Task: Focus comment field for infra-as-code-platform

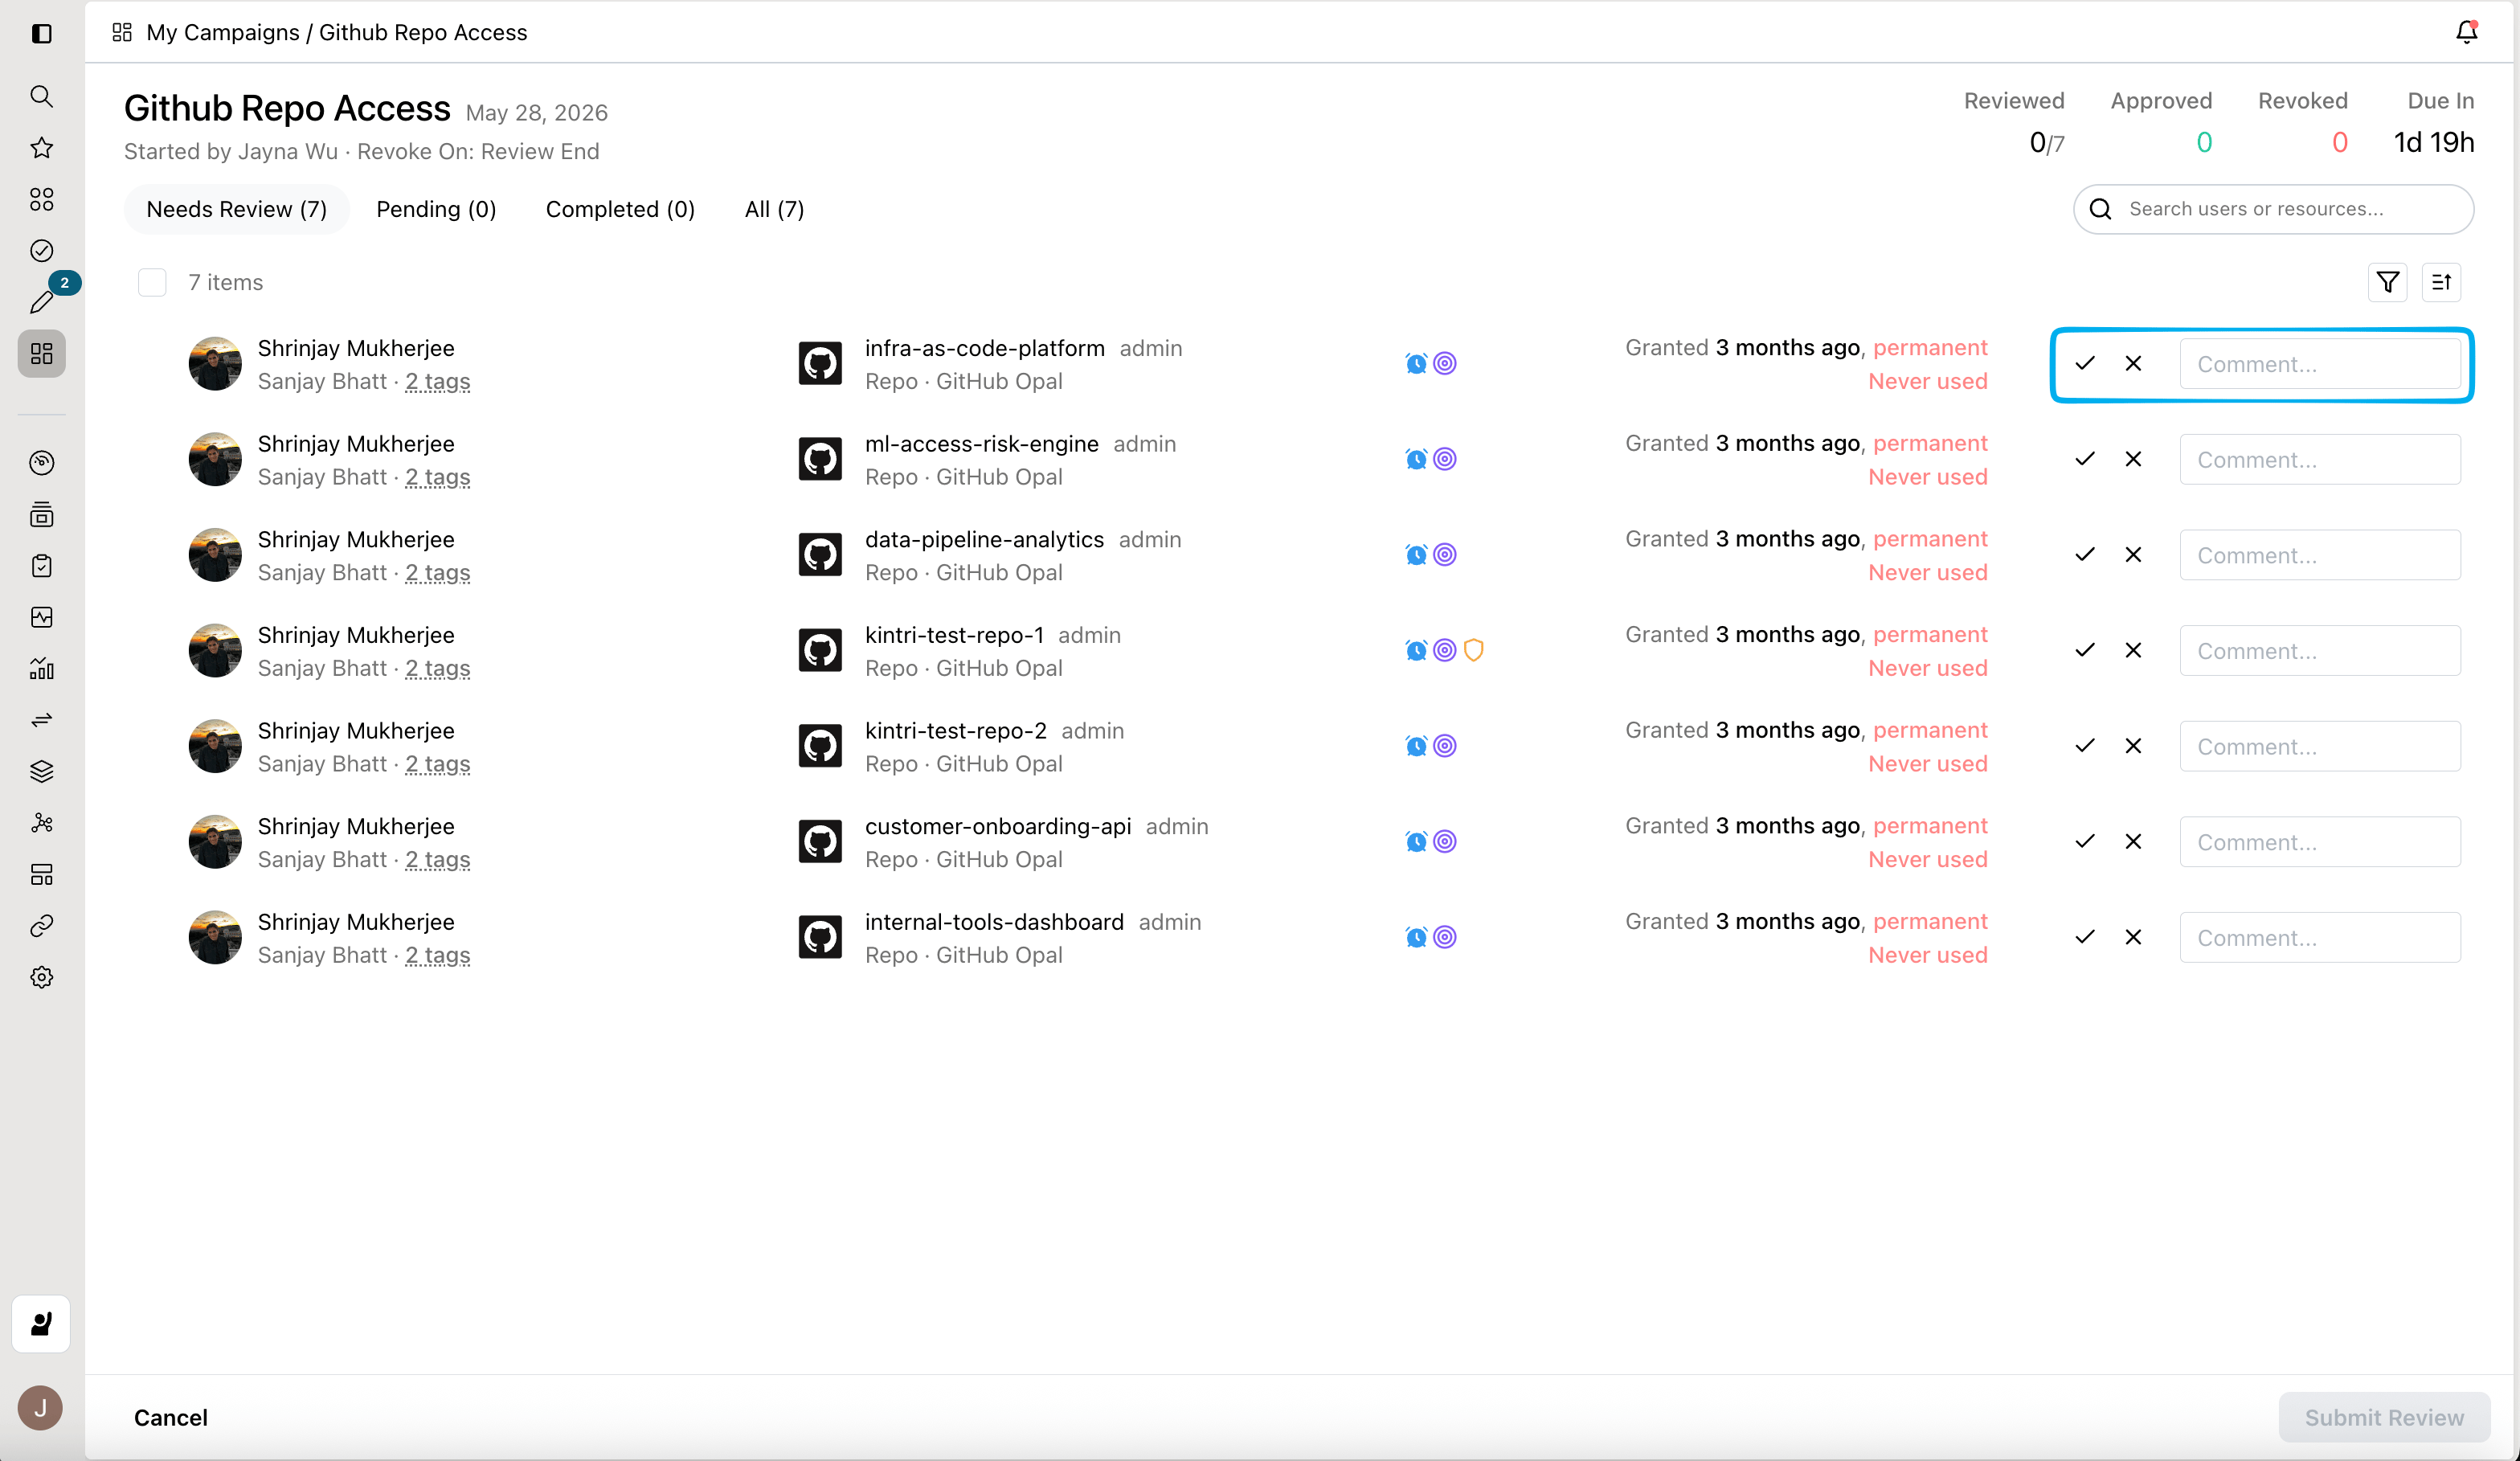Action: [x=2320, y=364]
